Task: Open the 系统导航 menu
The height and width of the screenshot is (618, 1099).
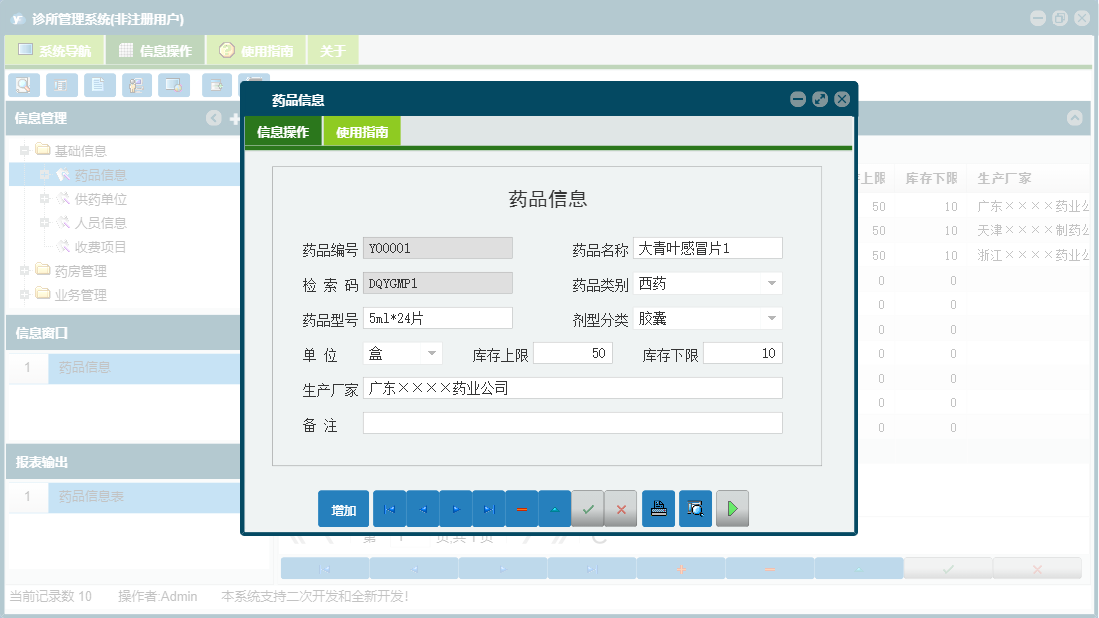Action: click(x=53, y=48)
